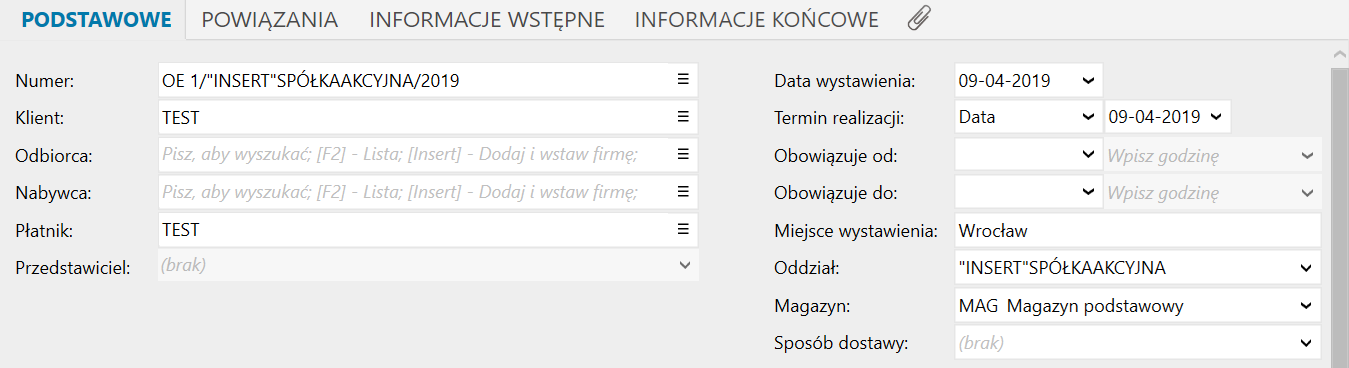1349x368 pixels.
Task: Open the attachments paperclip tab
Action: point(919,19)
